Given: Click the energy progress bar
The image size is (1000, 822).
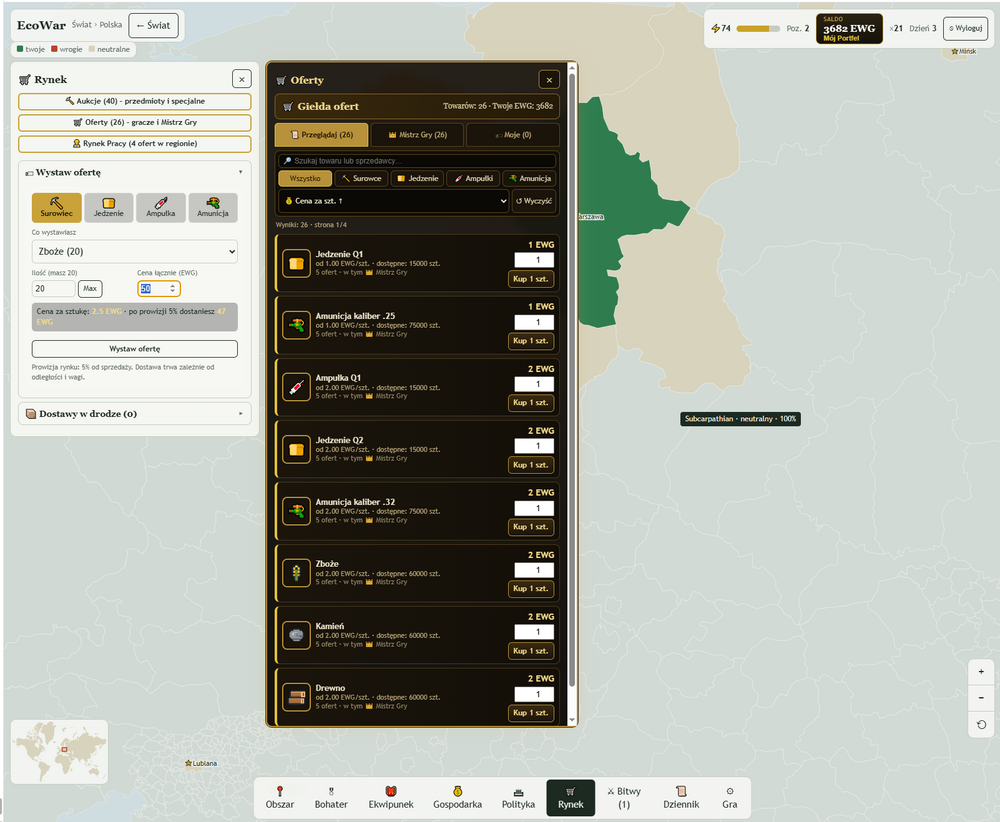Looking at the screenshot, I should coord(758,29).
